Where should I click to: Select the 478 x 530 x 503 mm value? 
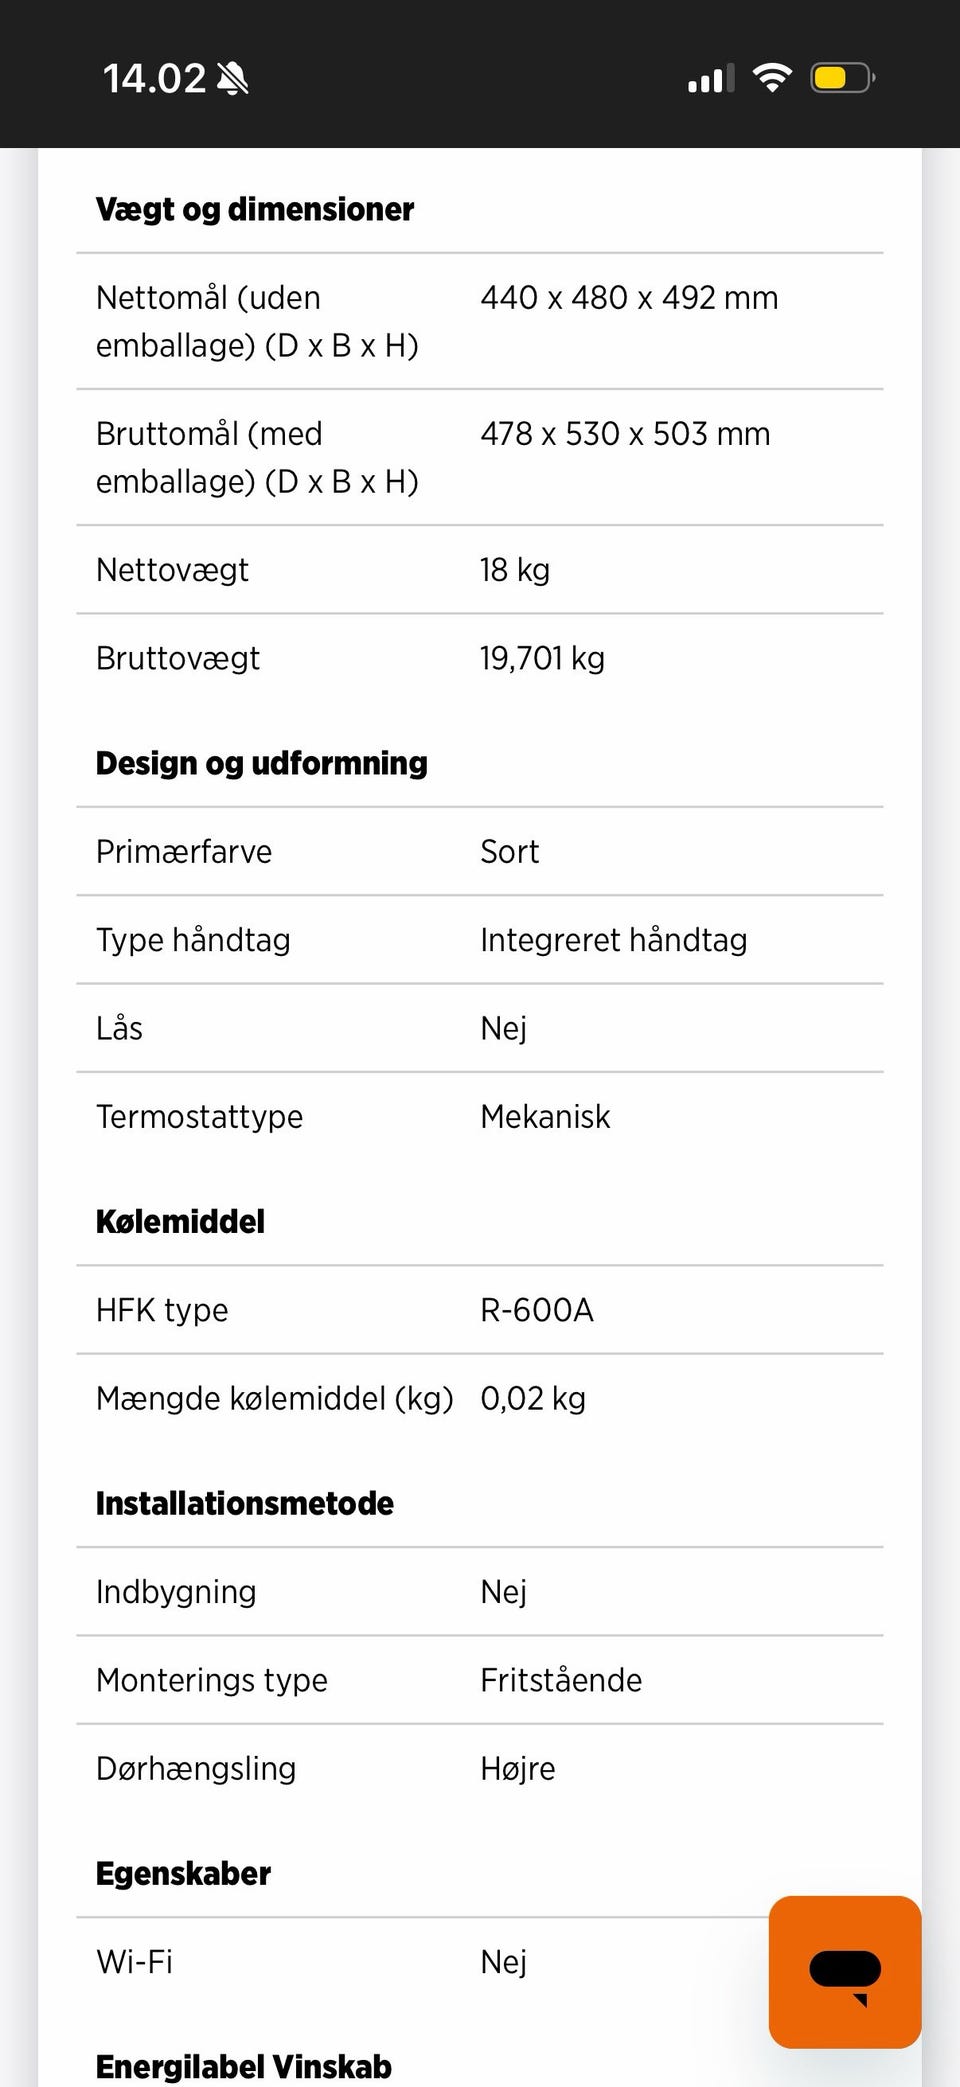(x=625, y=434)
